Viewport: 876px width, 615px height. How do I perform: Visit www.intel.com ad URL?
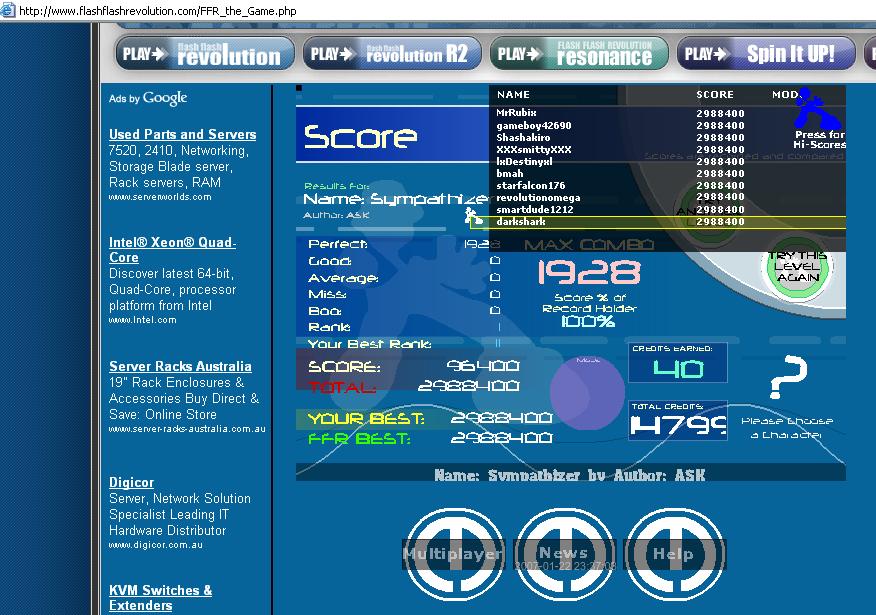(142, 320)
